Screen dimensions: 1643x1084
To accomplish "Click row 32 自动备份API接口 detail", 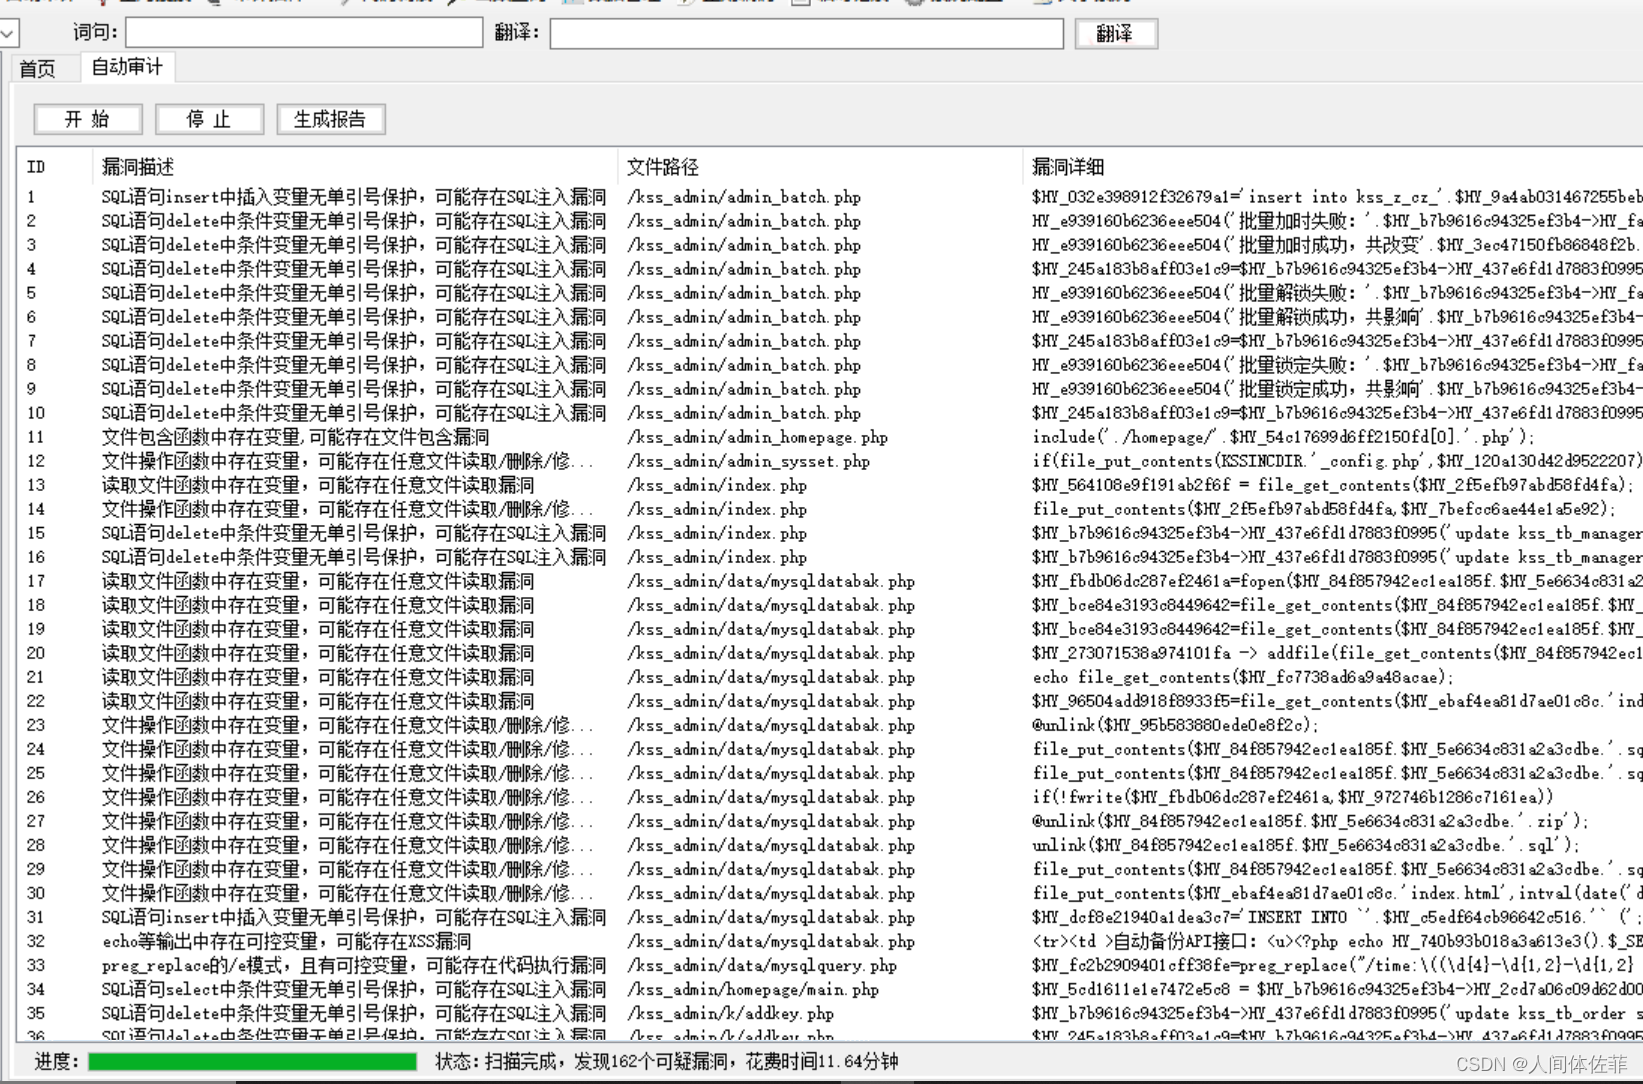I will pyautogui.click(x=1337, y=941).
